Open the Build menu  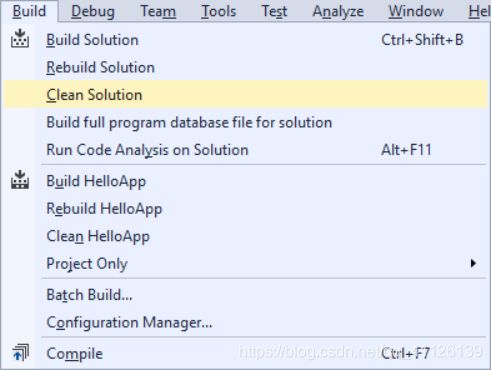coord(29,11)
